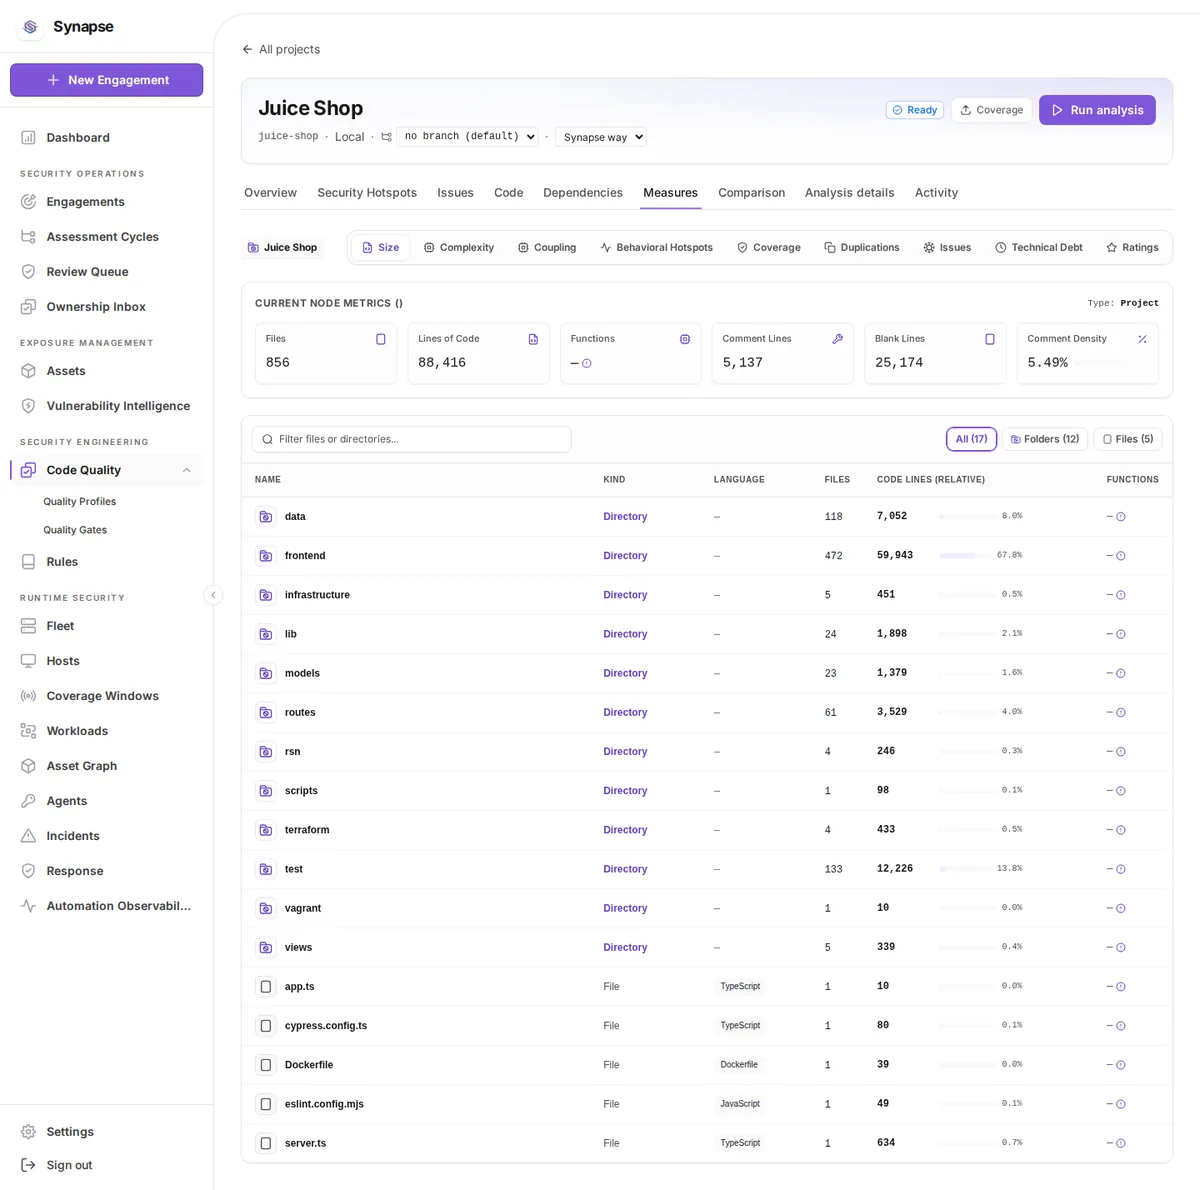Open the server.ts file row
Screen dimensions: 1200x1190
coord(706,1143)
